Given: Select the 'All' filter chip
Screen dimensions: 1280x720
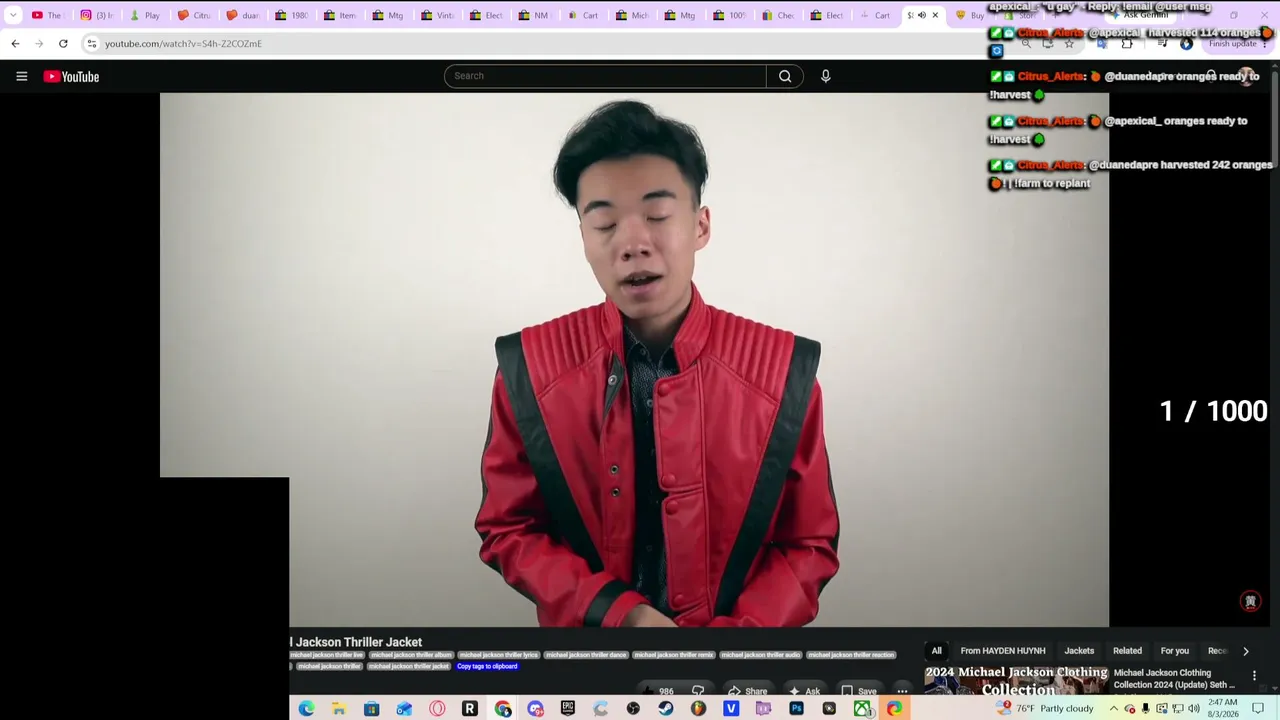Looking at the screenshot, I should coord(937,651).
